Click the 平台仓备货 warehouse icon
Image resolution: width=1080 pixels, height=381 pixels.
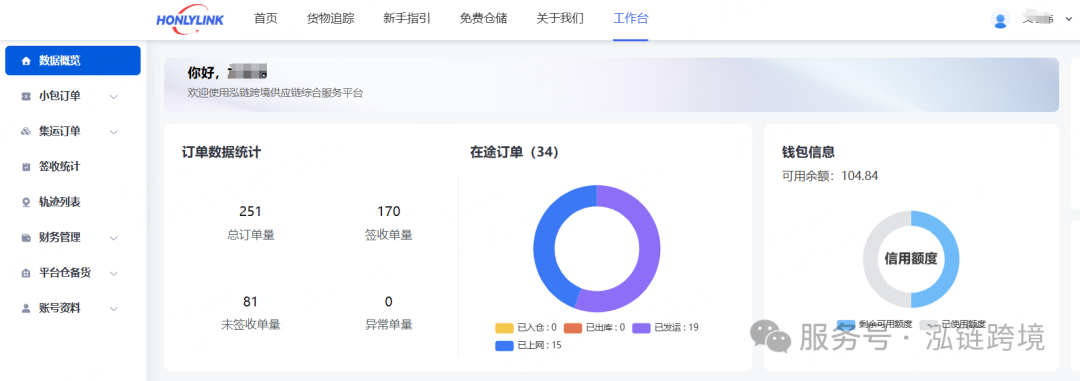[x=26, y=273]
